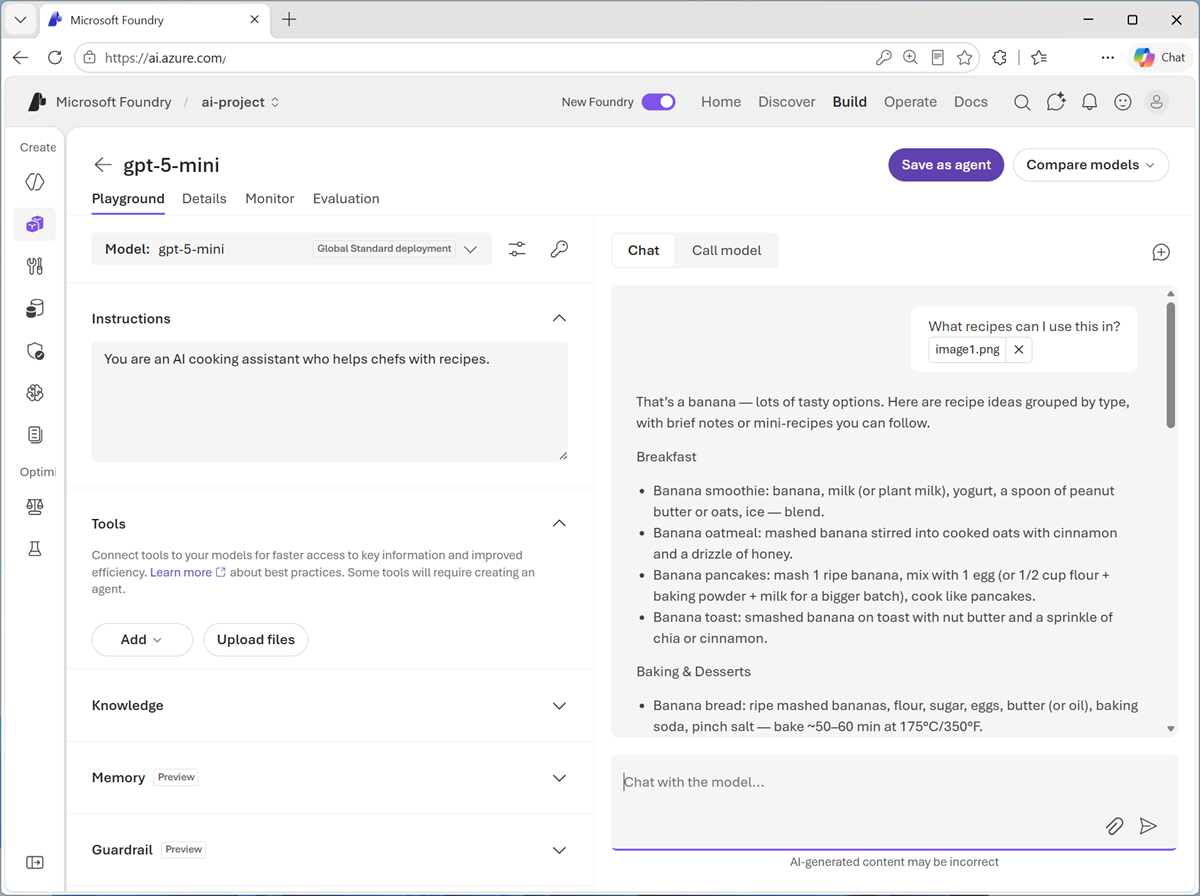
Task: Open a new browser tab
Action: coord(289,20)
